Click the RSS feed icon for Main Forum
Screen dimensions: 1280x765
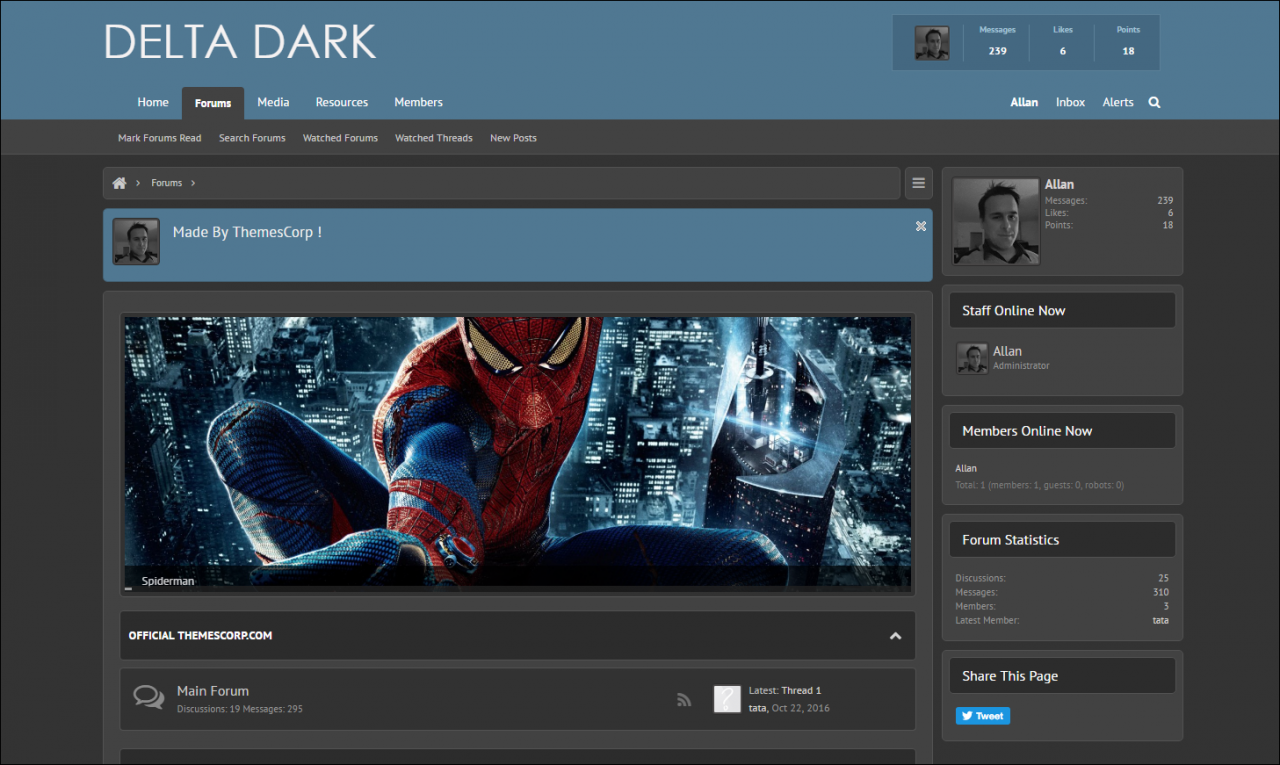point(684,700)
